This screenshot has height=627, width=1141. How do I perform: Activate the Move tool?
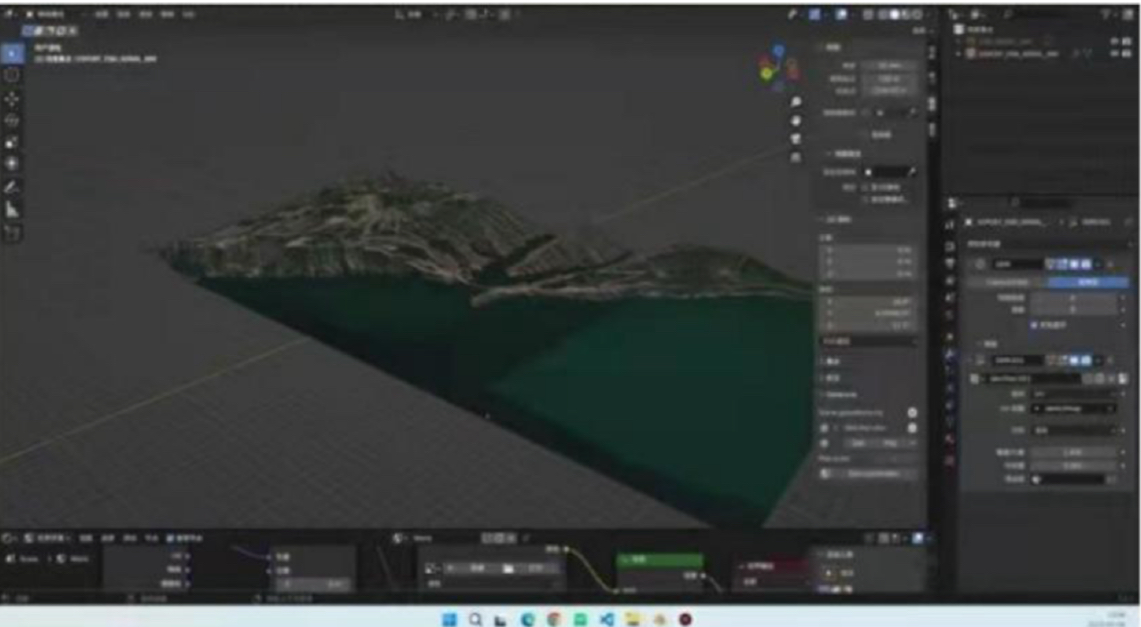pos(12,99)
